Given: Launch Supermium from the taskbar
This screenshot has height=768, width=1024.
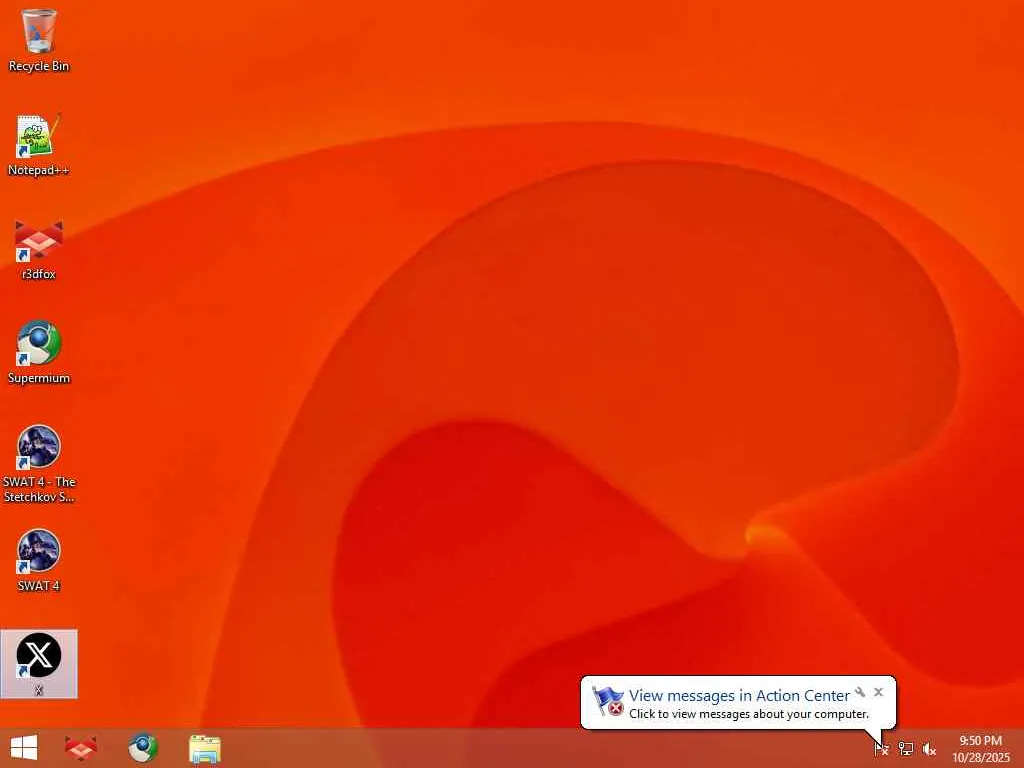Looking at the screenshot, I should pos(142,748).
